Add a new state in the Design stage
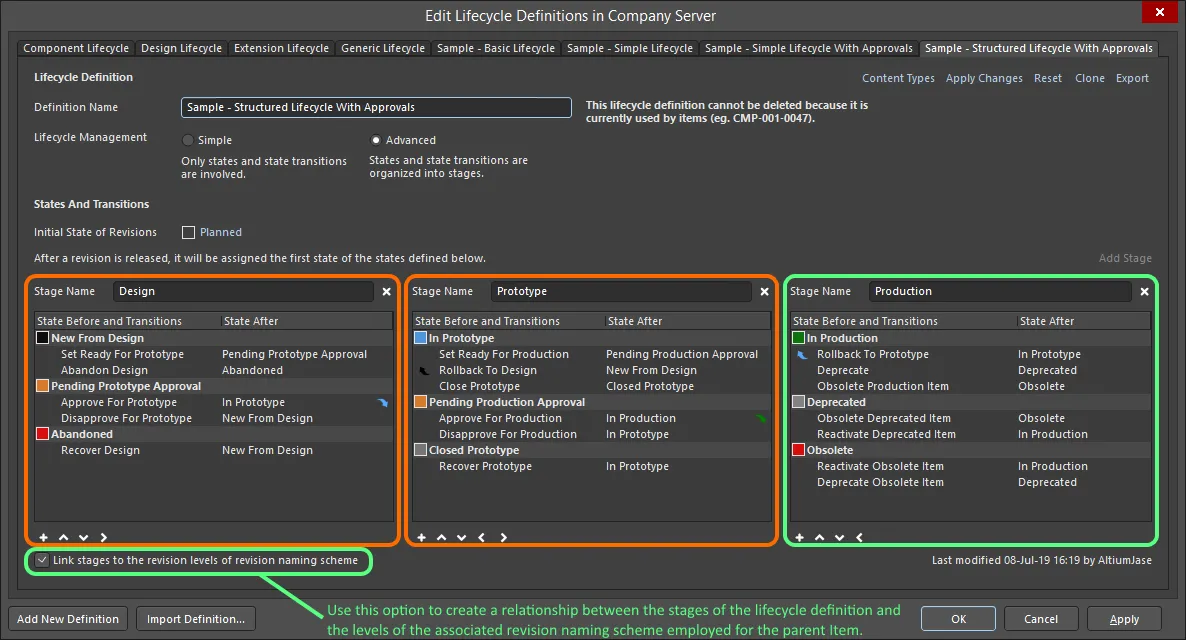1186x640 pixels. click(42, 538)
